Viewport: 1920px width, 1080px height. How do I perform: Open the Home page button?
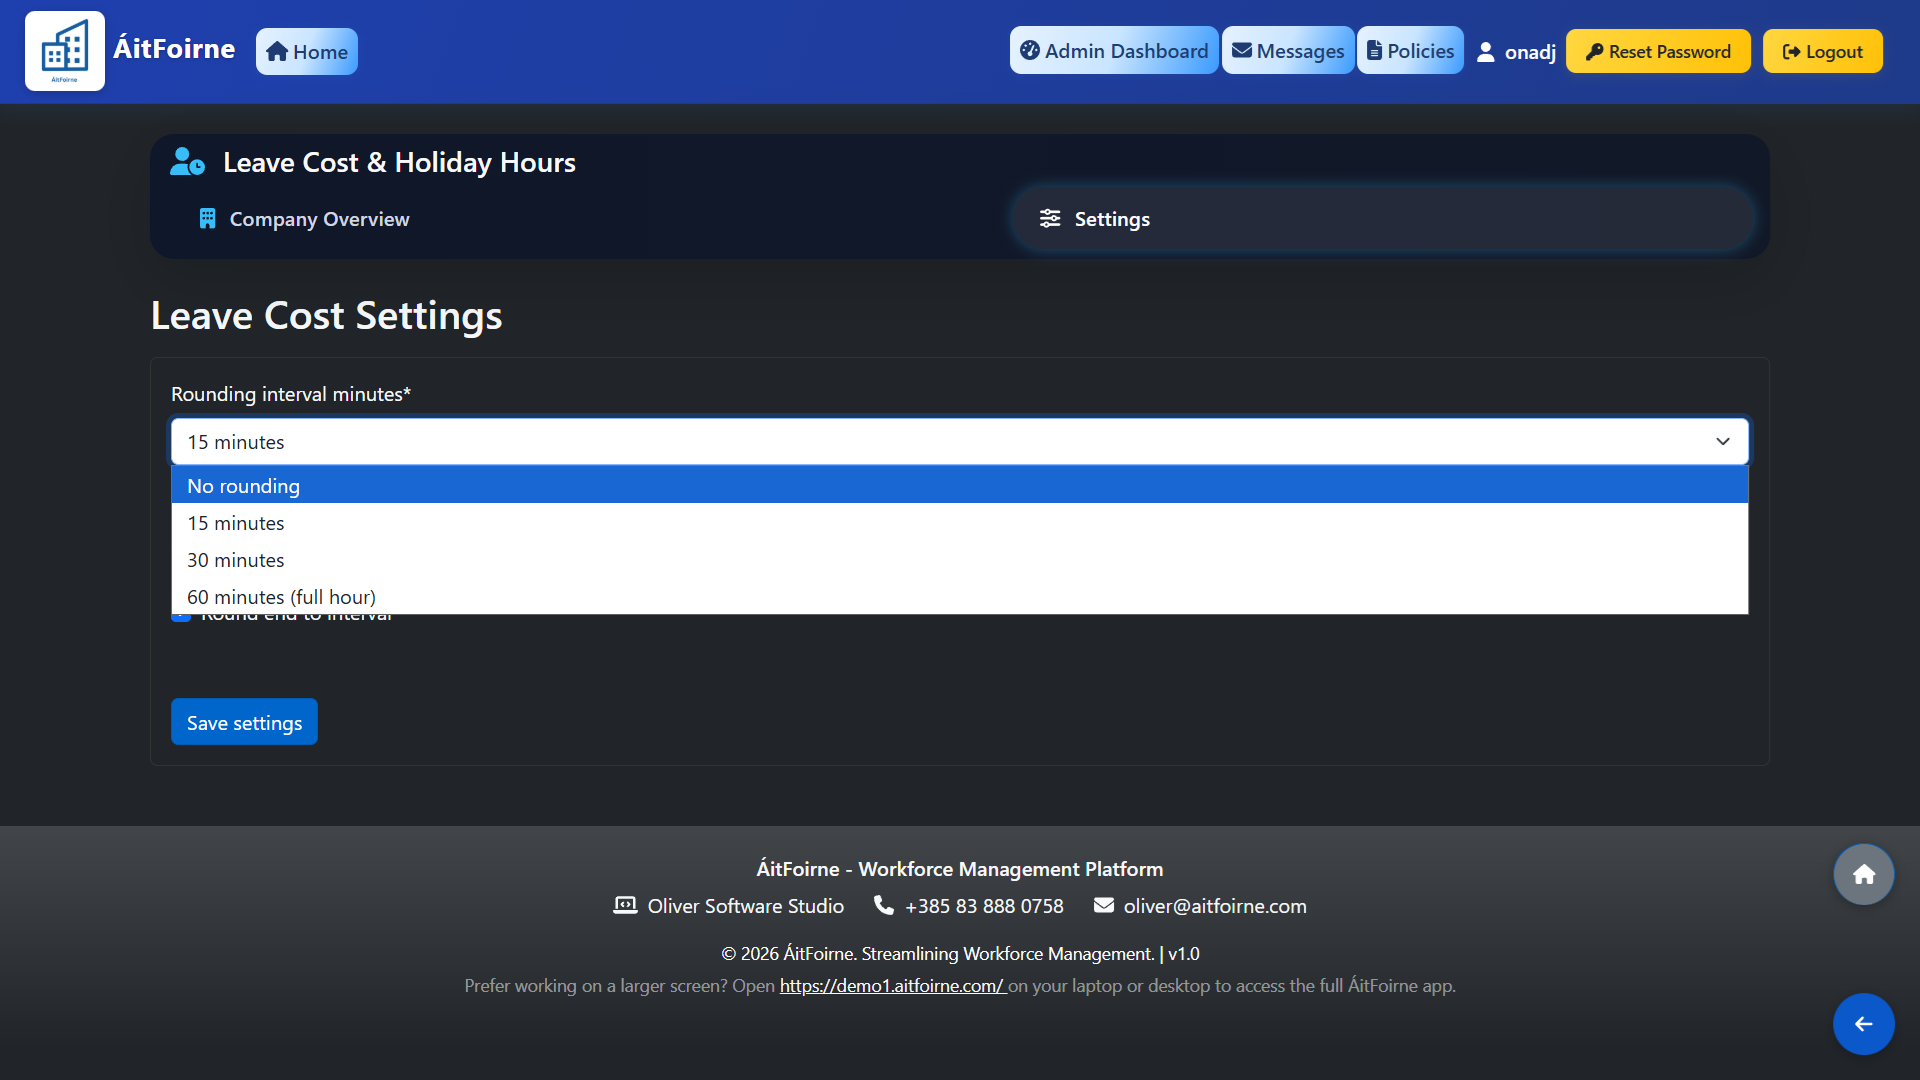307,52
